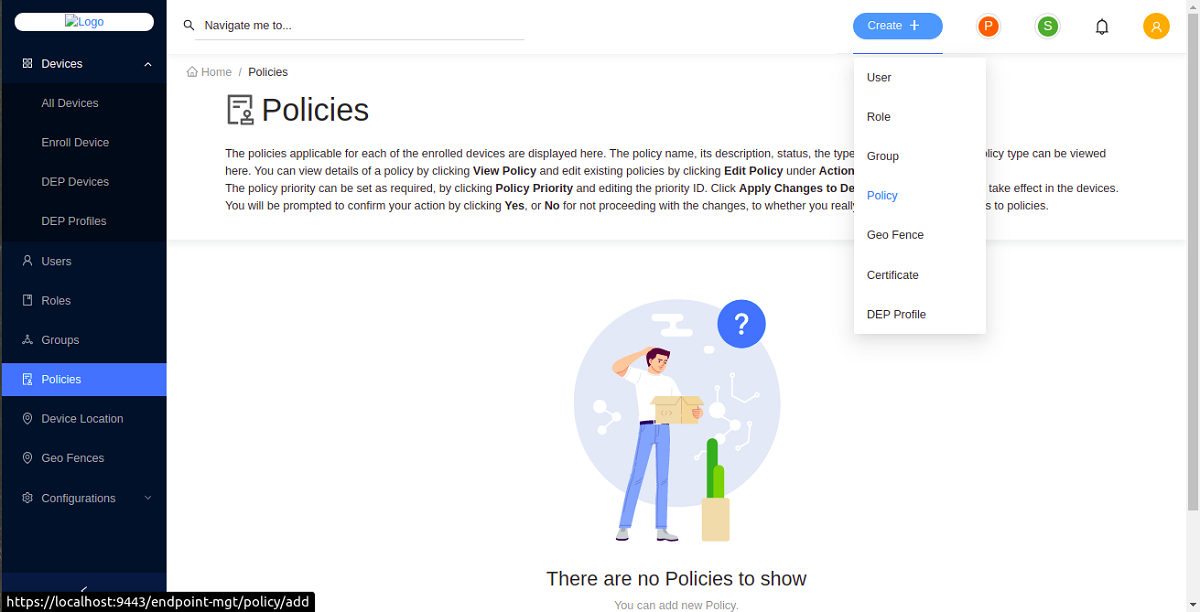Open the orange user profile avatar
Screen dimensions: 1200x612
[1156, 27]
